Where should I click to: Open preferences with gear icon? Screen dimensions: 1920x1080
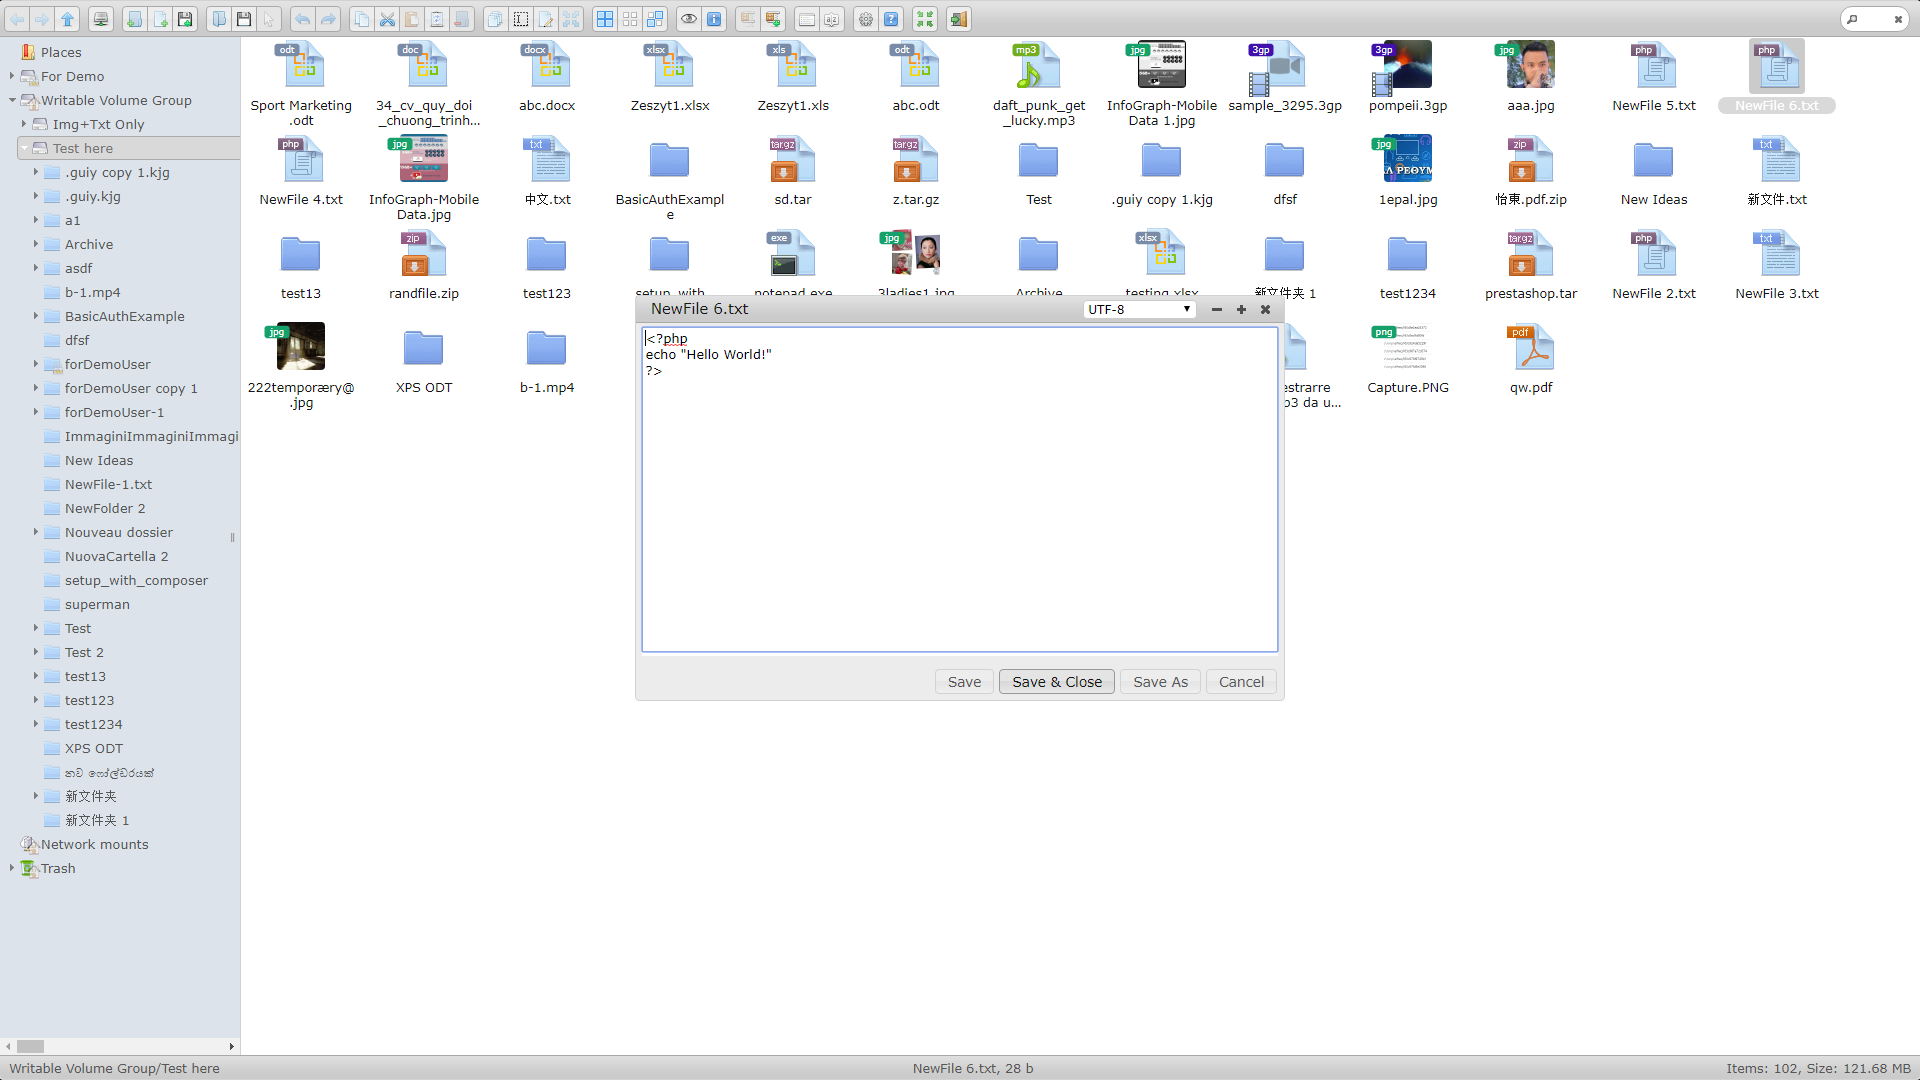pyautogui.click(x=866, y=19)
